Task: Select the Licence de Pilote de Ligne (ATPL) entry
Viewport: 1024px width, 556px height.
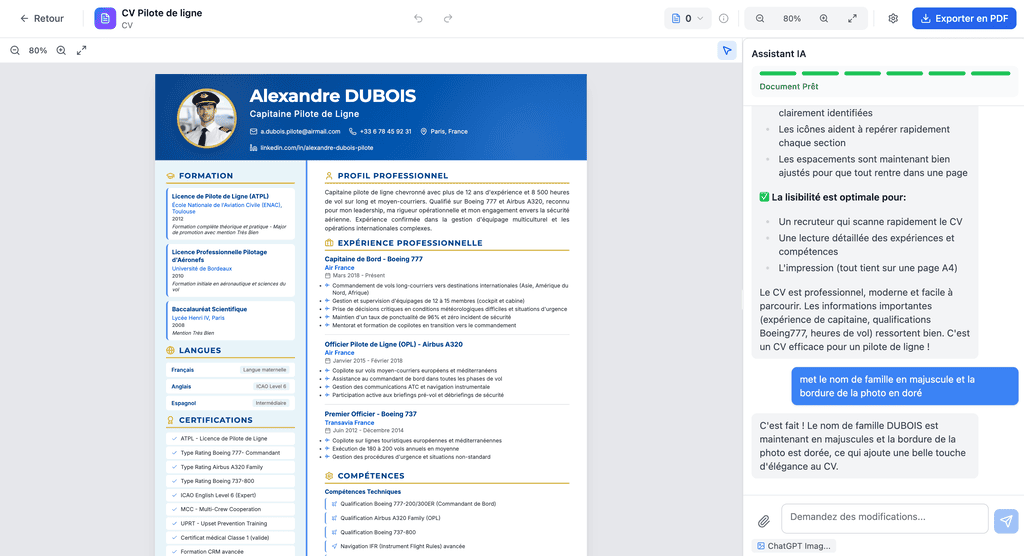Action: [x=231, y=214]
